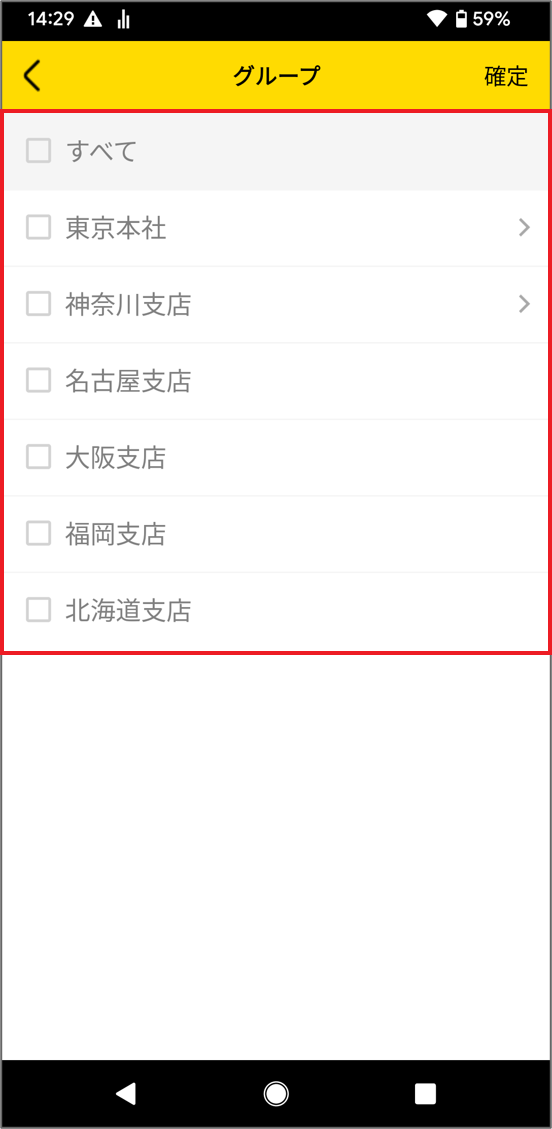The image size is (552, 1129).
Task: Tap the warning triangle status icon
Action: point(93,19)
